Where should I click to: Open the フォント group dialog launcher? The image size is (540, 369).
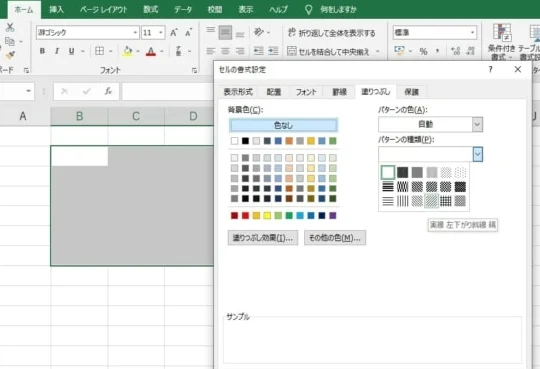pos(194,71)
